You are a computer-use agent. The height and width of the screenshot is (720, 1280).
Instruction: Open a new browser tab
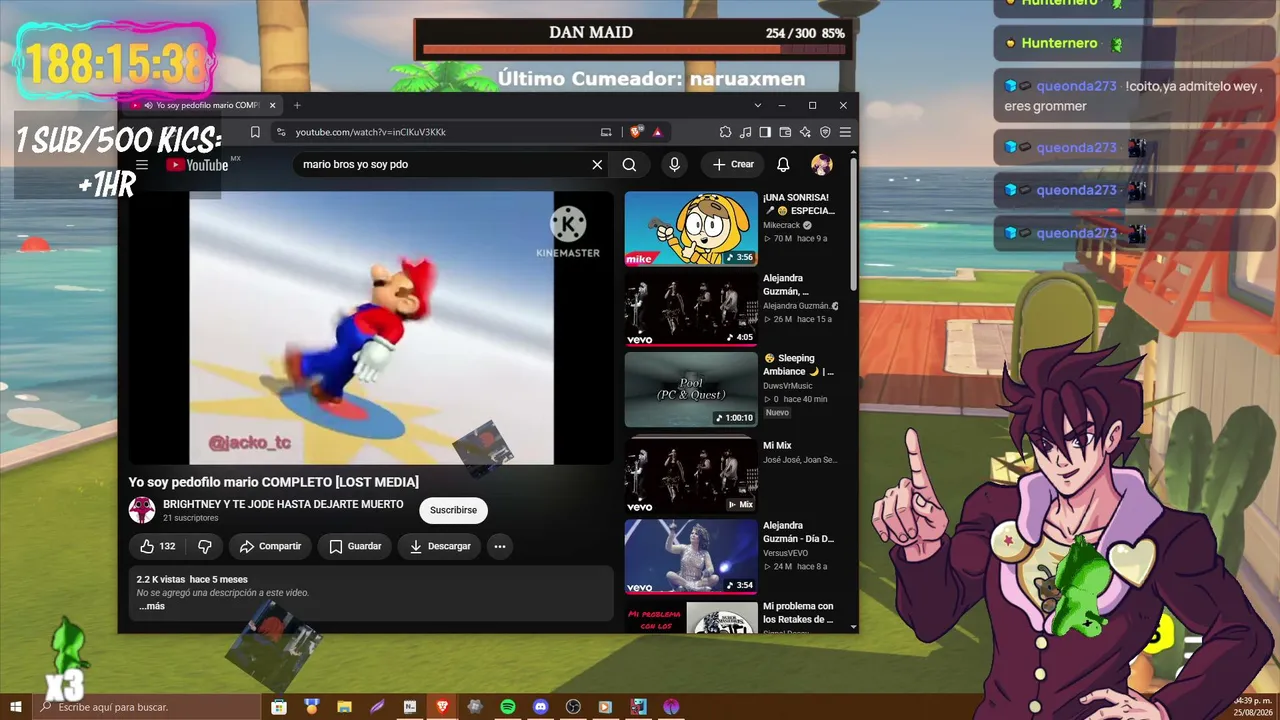[x=297, y=105]
